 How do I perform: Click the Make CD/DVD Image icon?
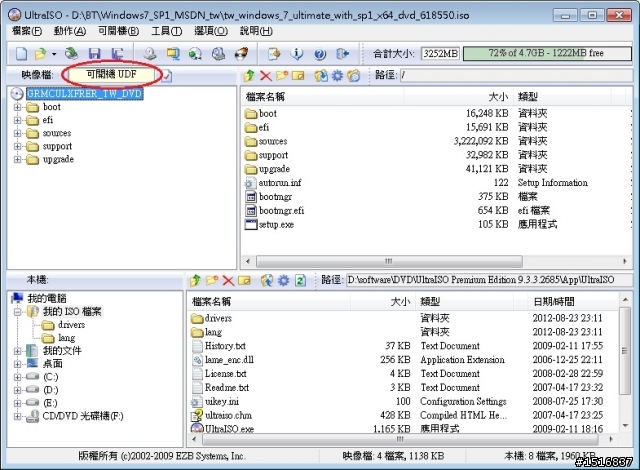150,53
